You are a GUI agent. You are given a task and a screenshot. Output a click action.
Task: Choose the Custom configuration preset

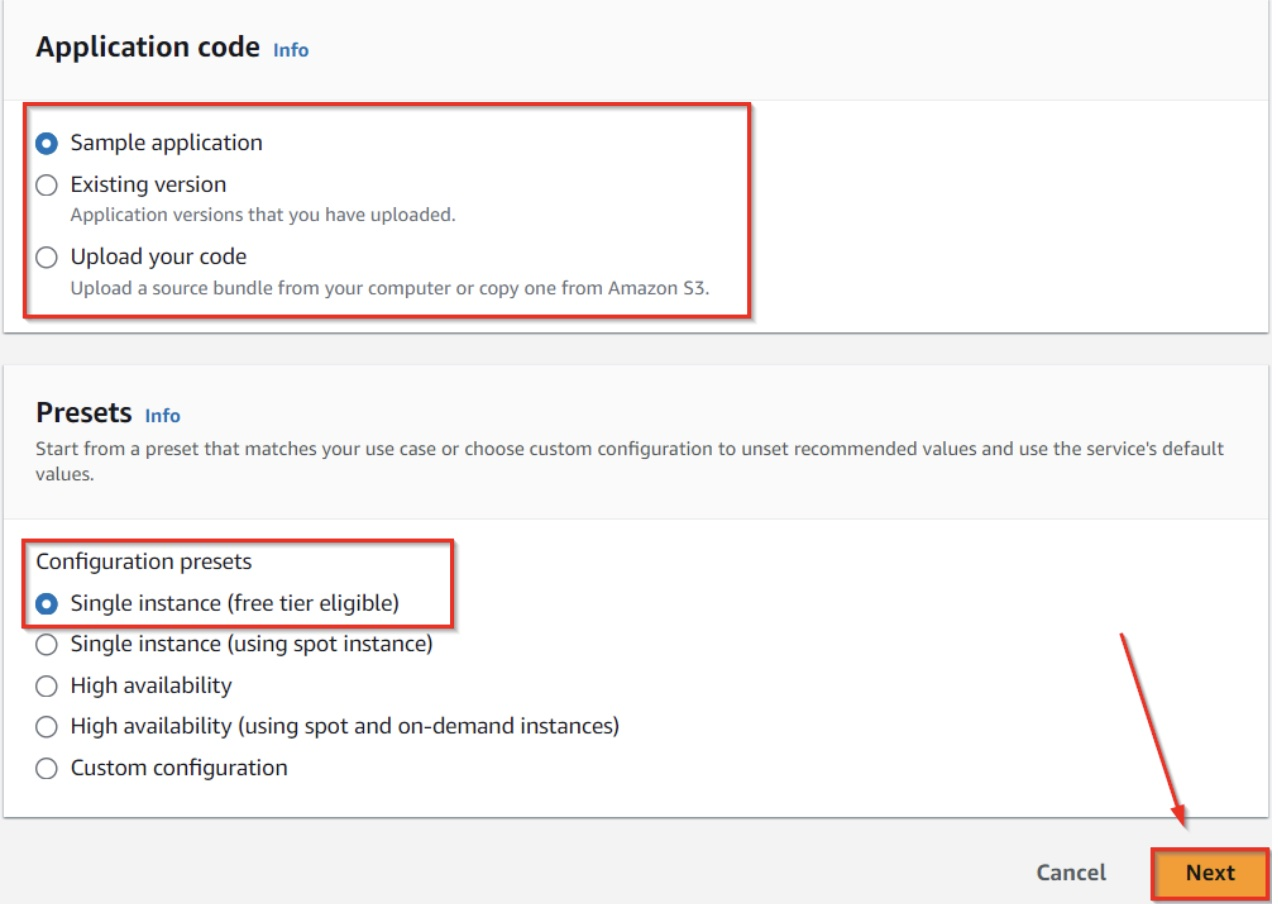(x=47, y=769)
